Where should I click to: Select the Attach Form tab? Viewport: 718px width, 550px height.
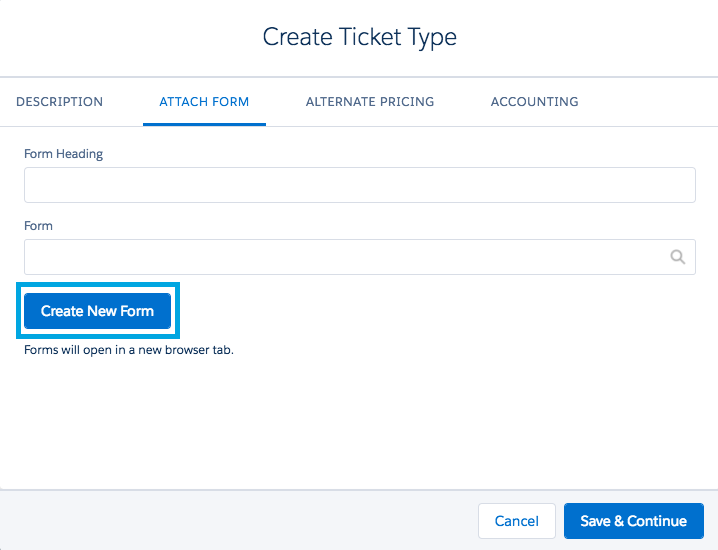(204, 101)
